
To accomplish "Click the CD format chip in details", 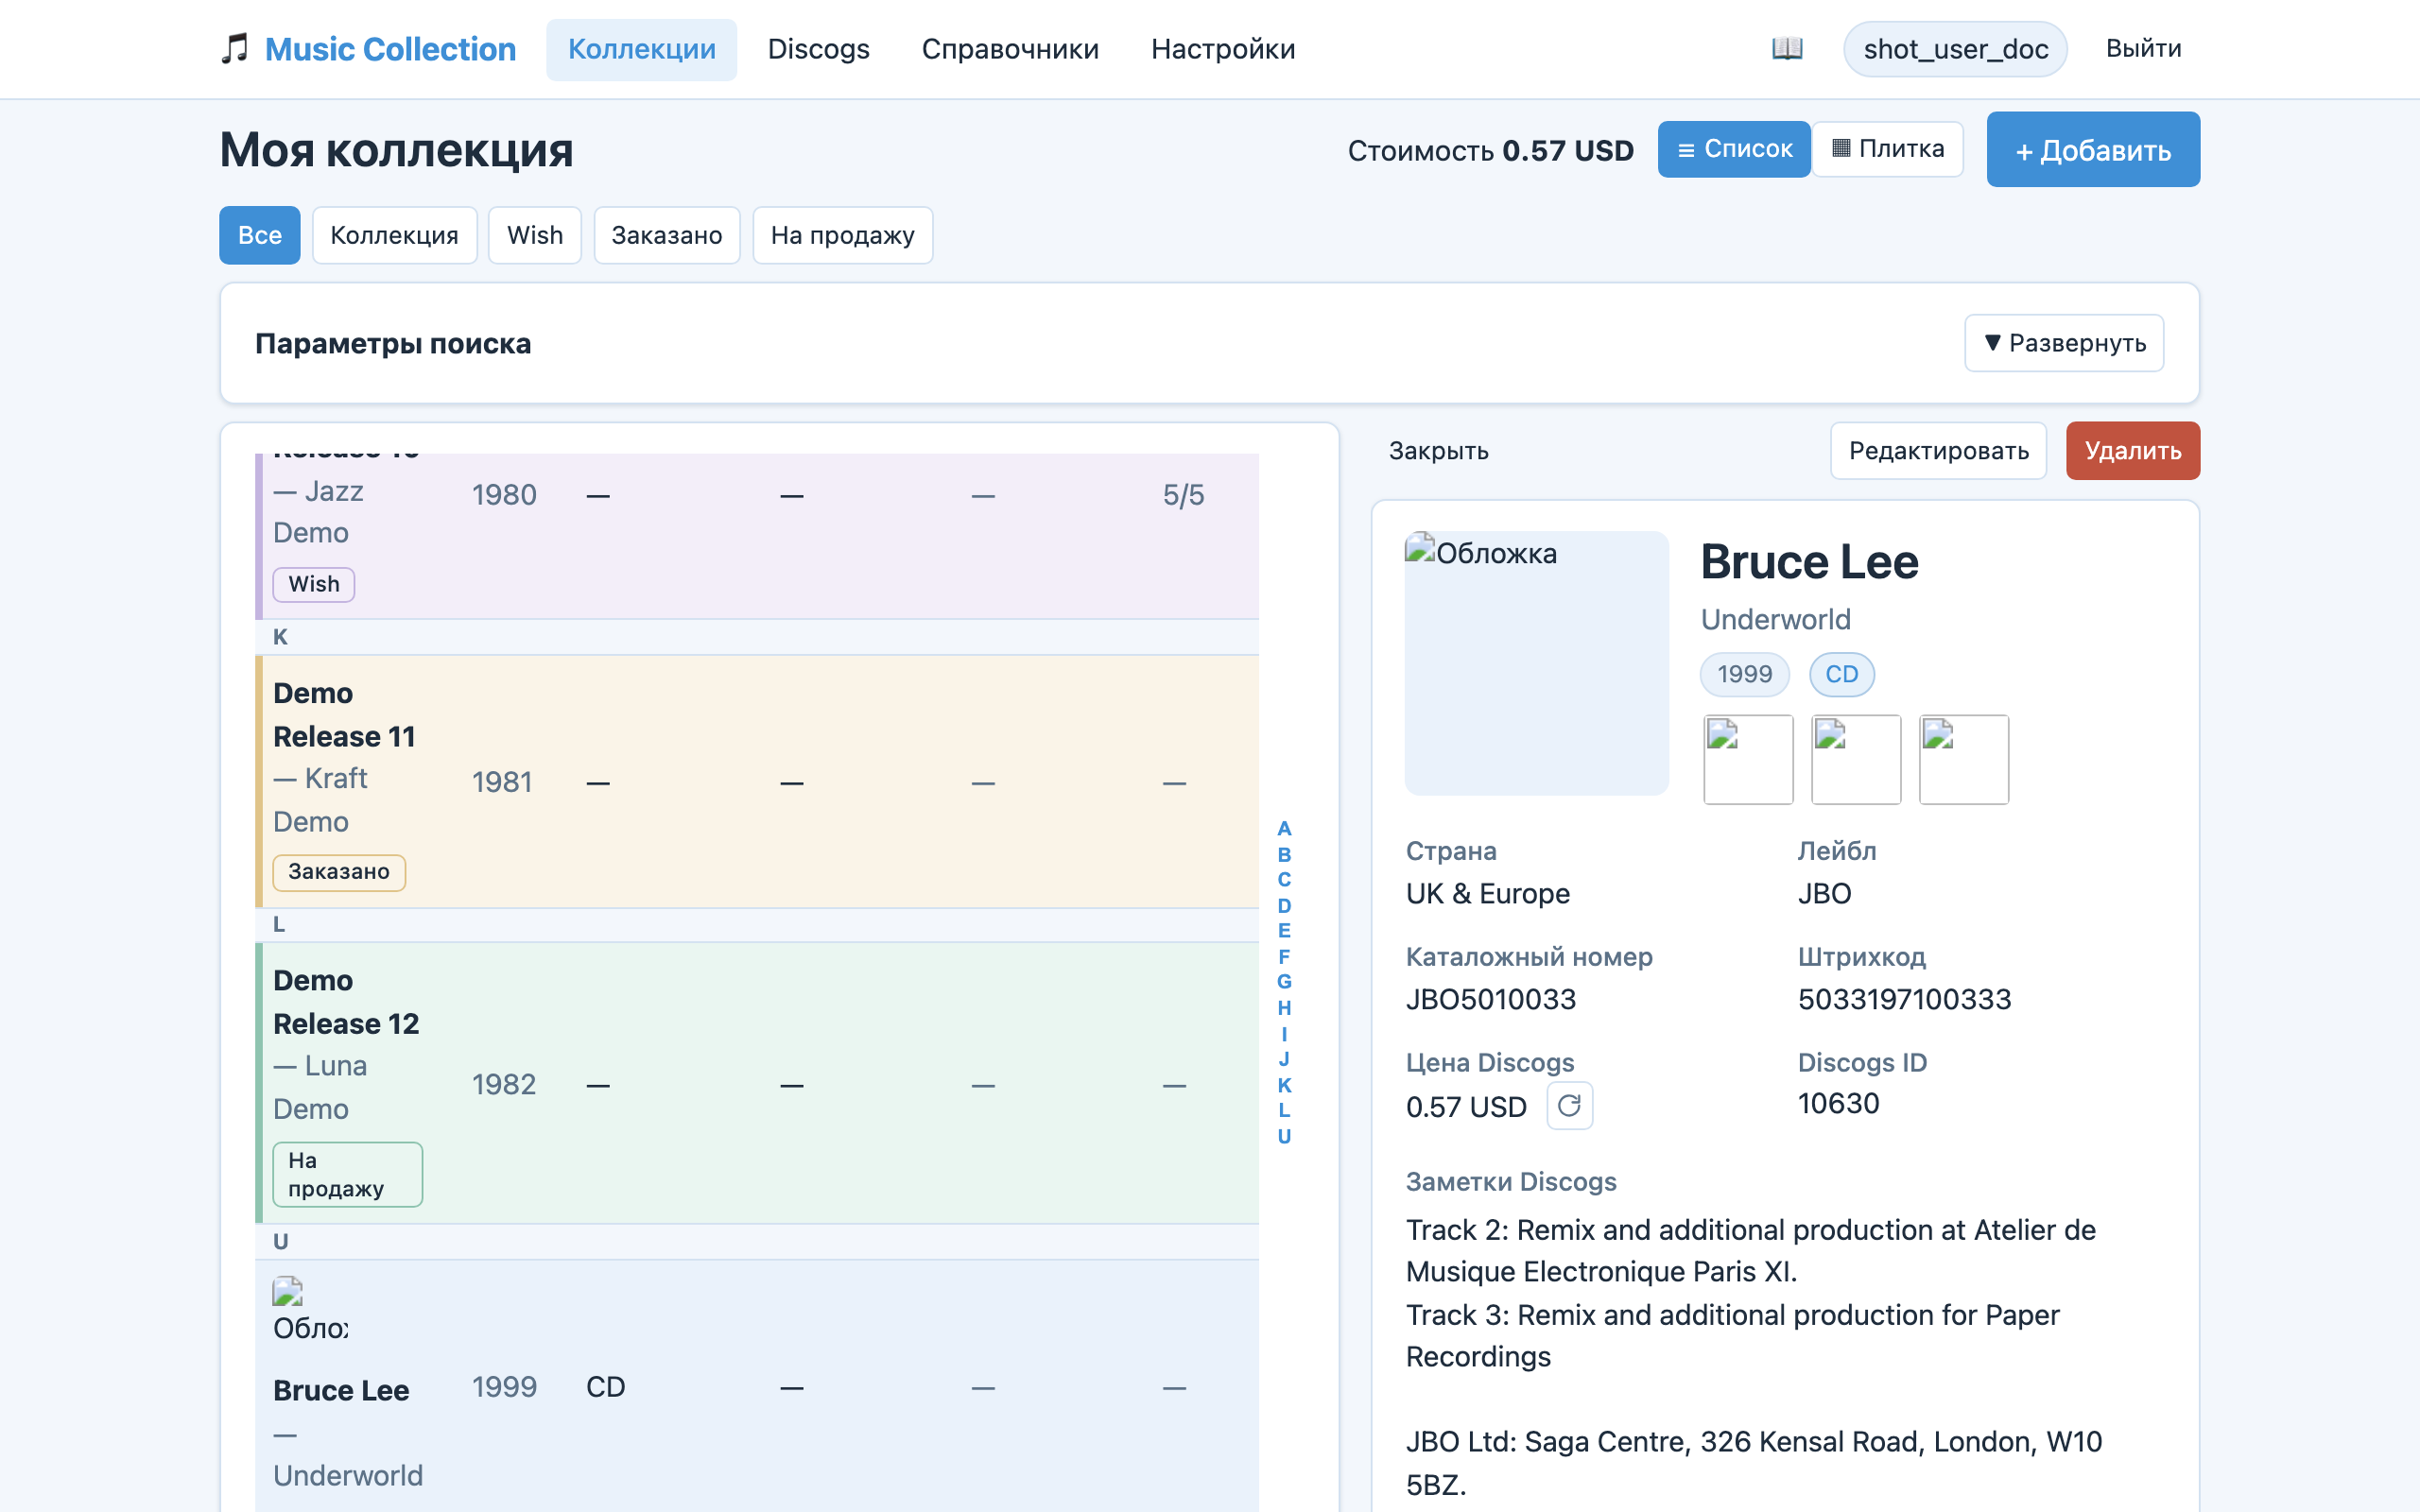I will pos(1841,674).
